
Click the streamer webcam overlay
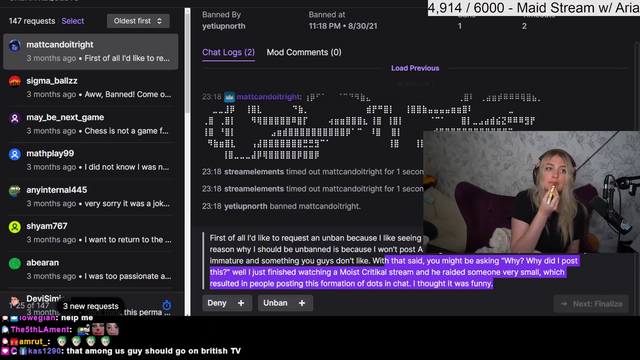click(531, 192)
